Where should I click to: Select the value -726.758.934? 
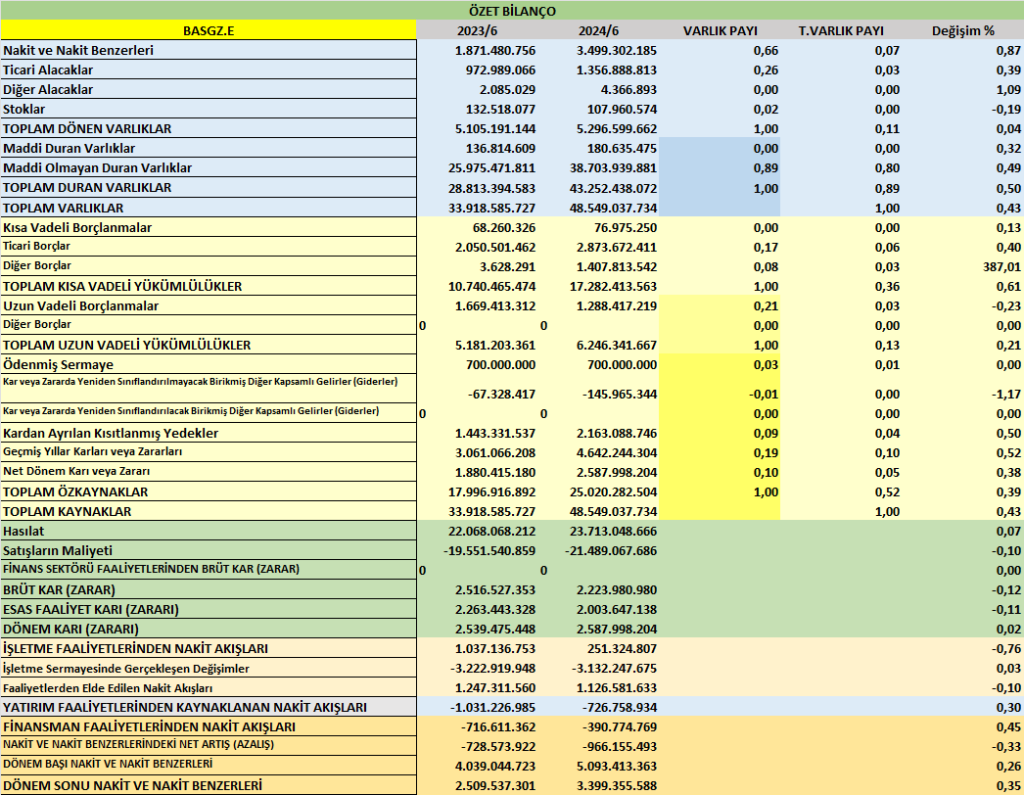(619, 707)
